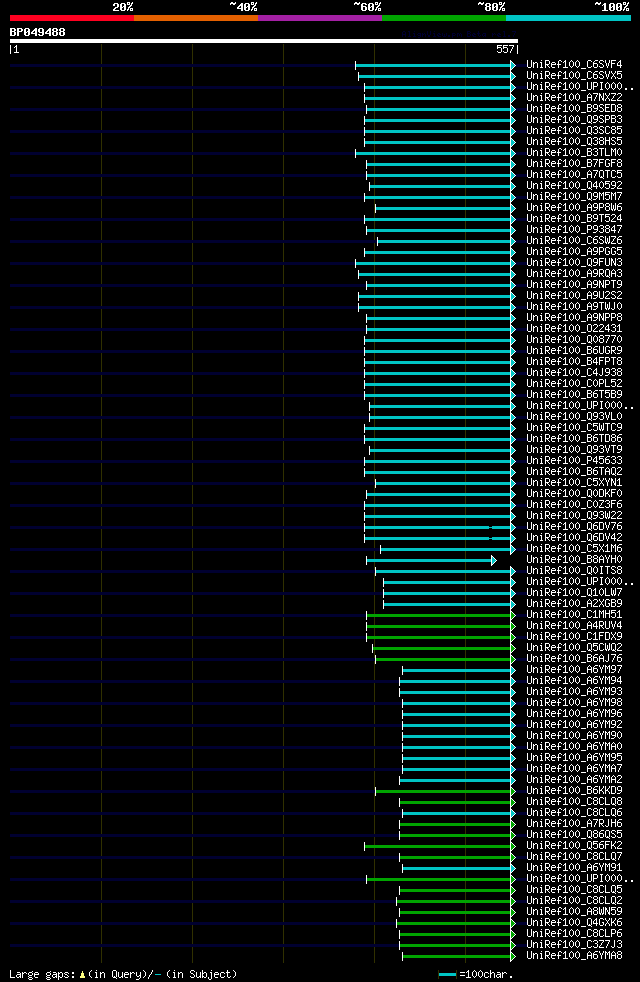Open the UniRef100_B8AYH0 entry
The height and width of the screenshot is (982, 640).
click(574, 560)
